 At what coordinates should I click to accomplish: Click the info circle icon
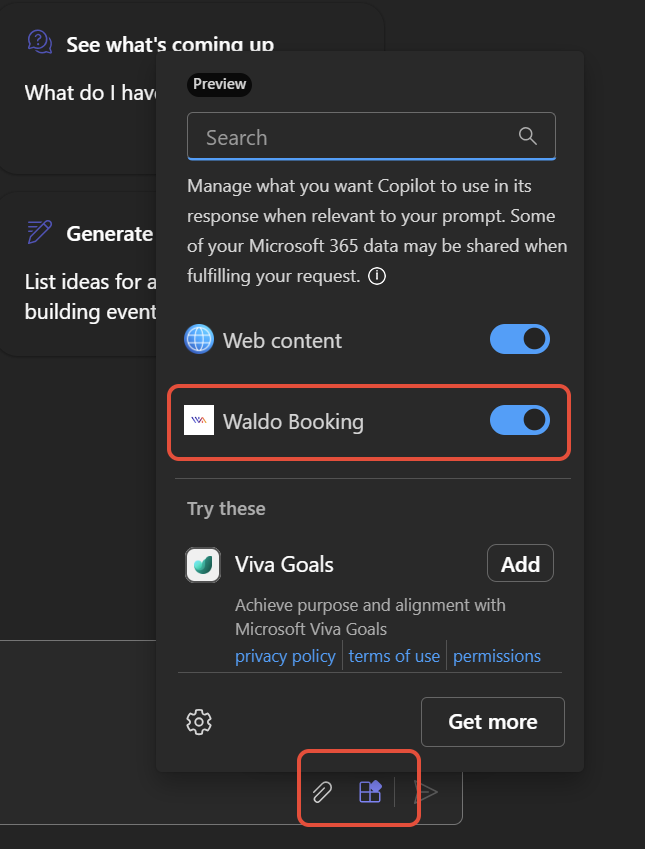tap(377, 277)
